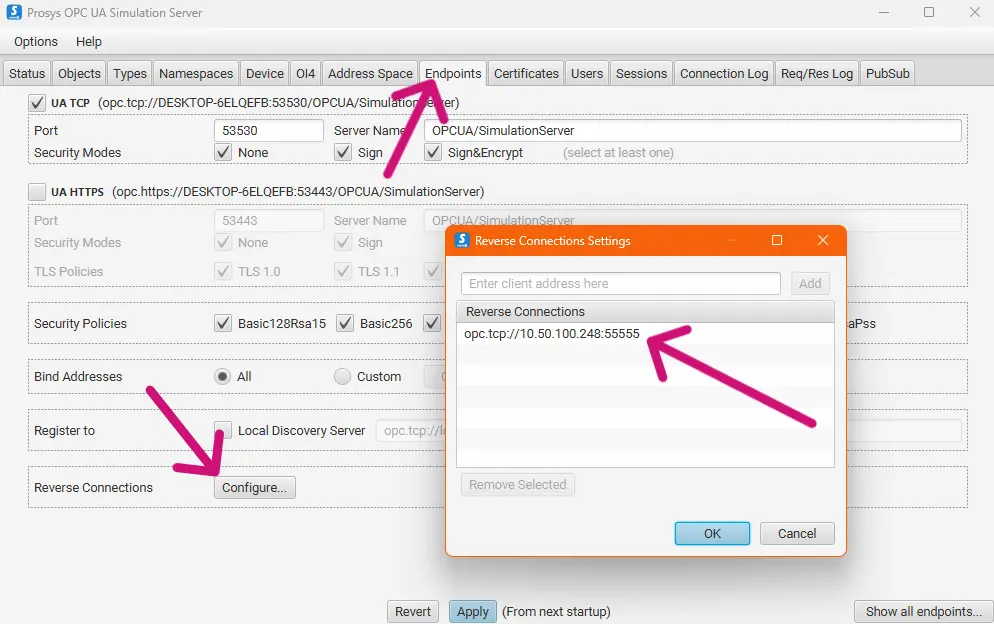Click the Prosys app icon in title bar
The height and width of the screenshot is (624, 994).
click(14, 12)
